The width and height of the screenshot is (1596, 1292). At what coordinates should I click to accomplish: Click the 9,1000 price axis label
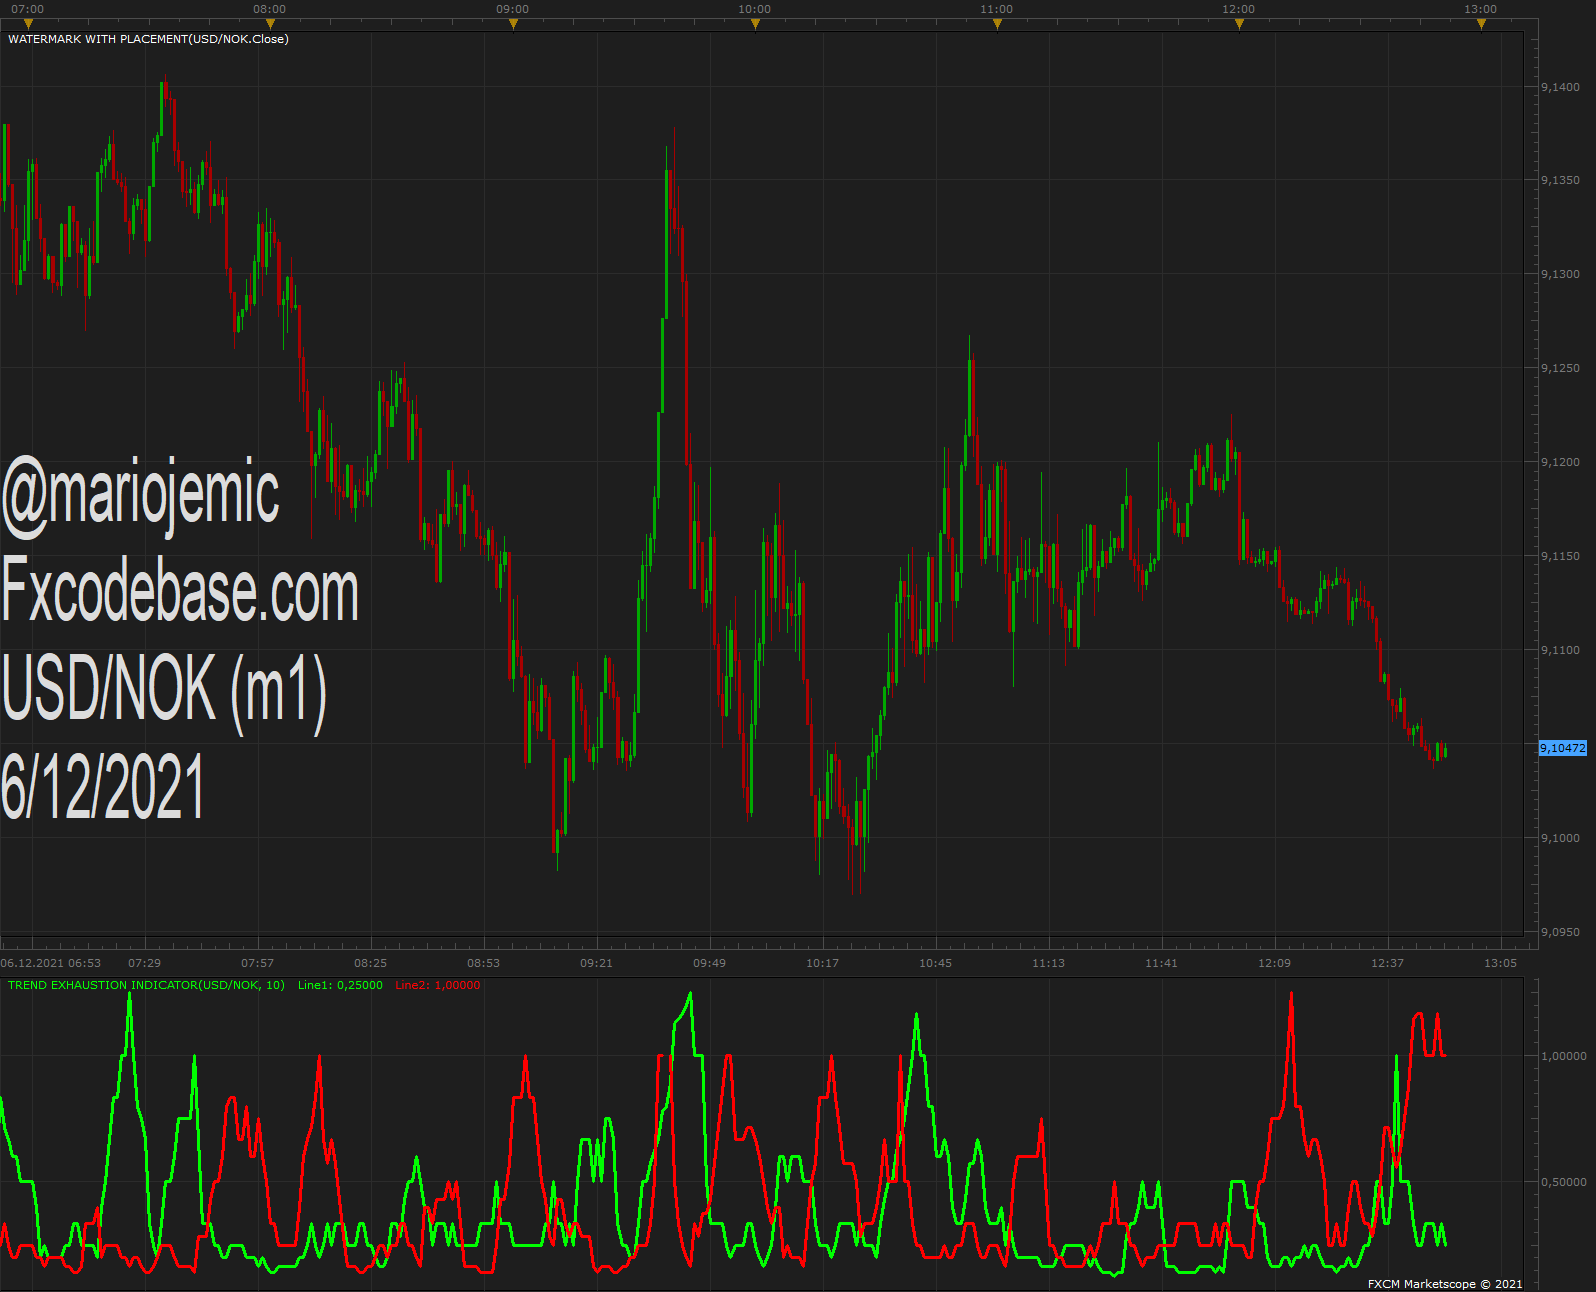pos(1560,838)
